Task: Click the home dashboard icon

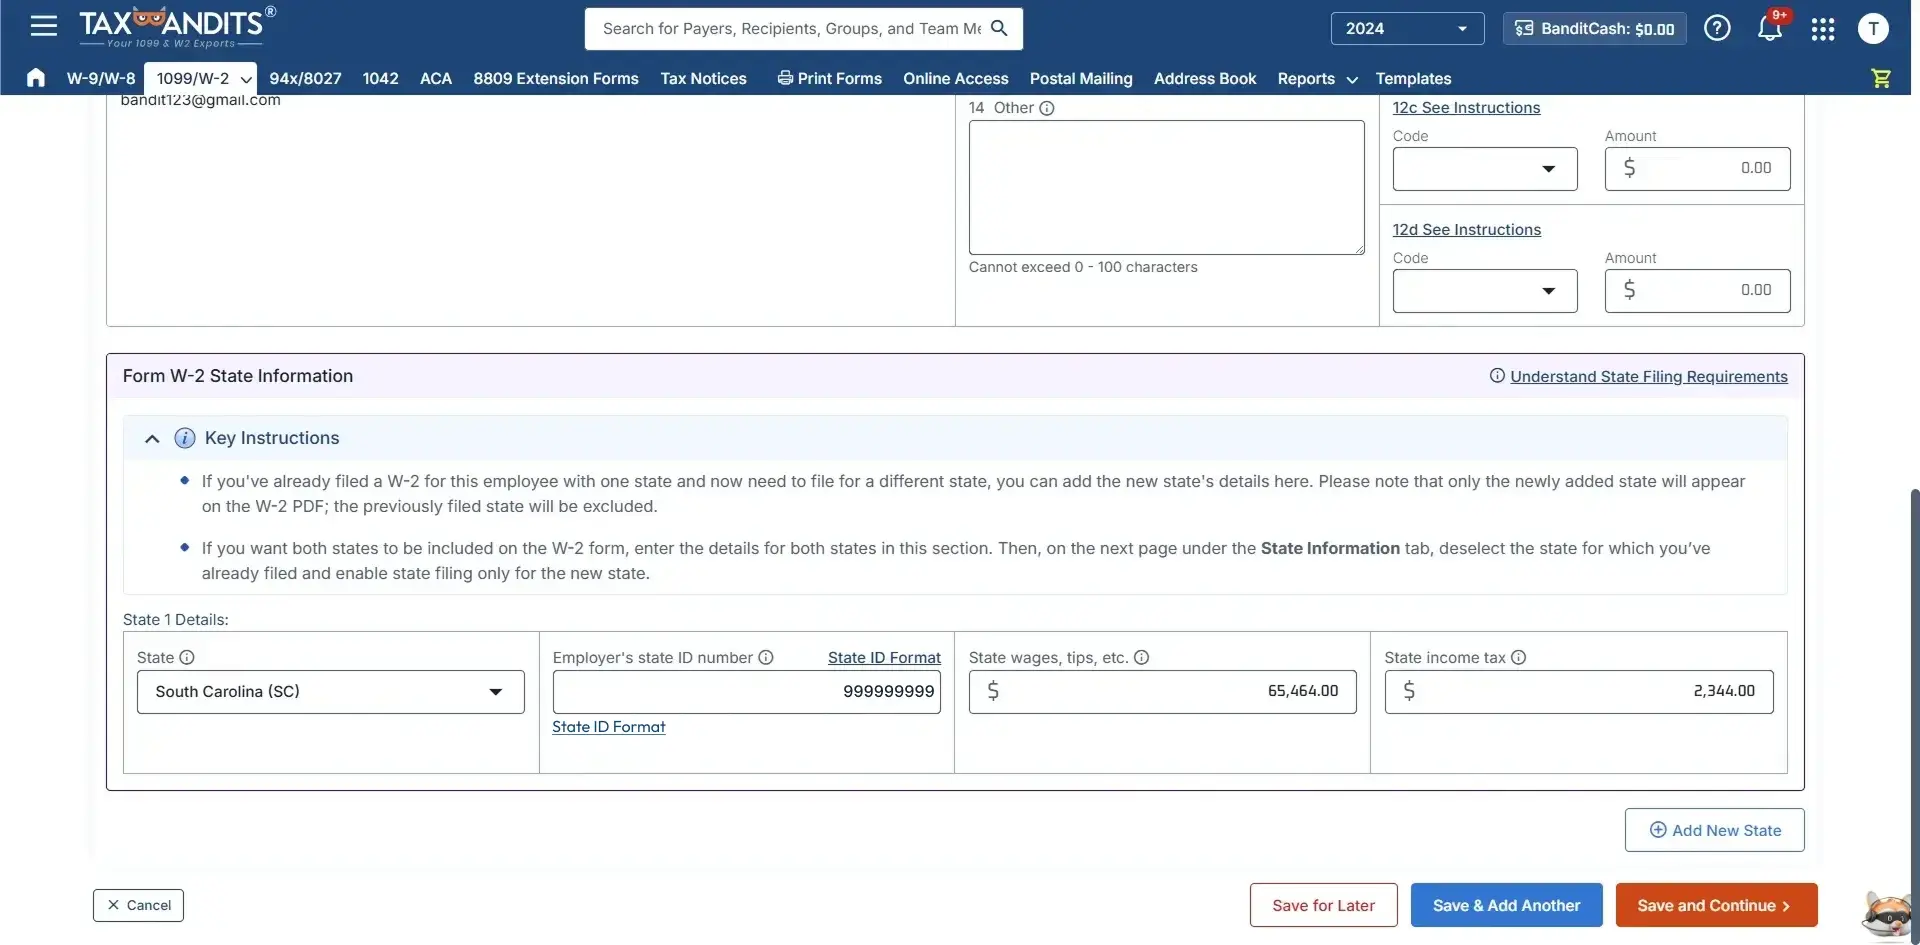Action: [x=36, y=78]
